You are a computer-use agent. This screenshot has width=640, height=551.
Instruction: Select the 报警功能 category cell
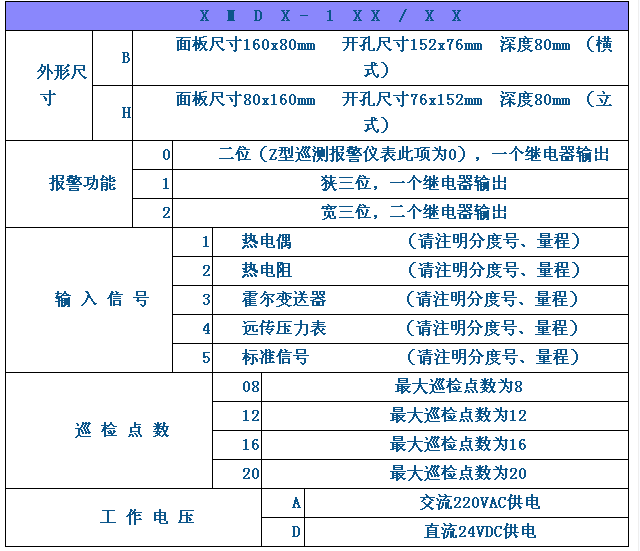pos(82,183)
